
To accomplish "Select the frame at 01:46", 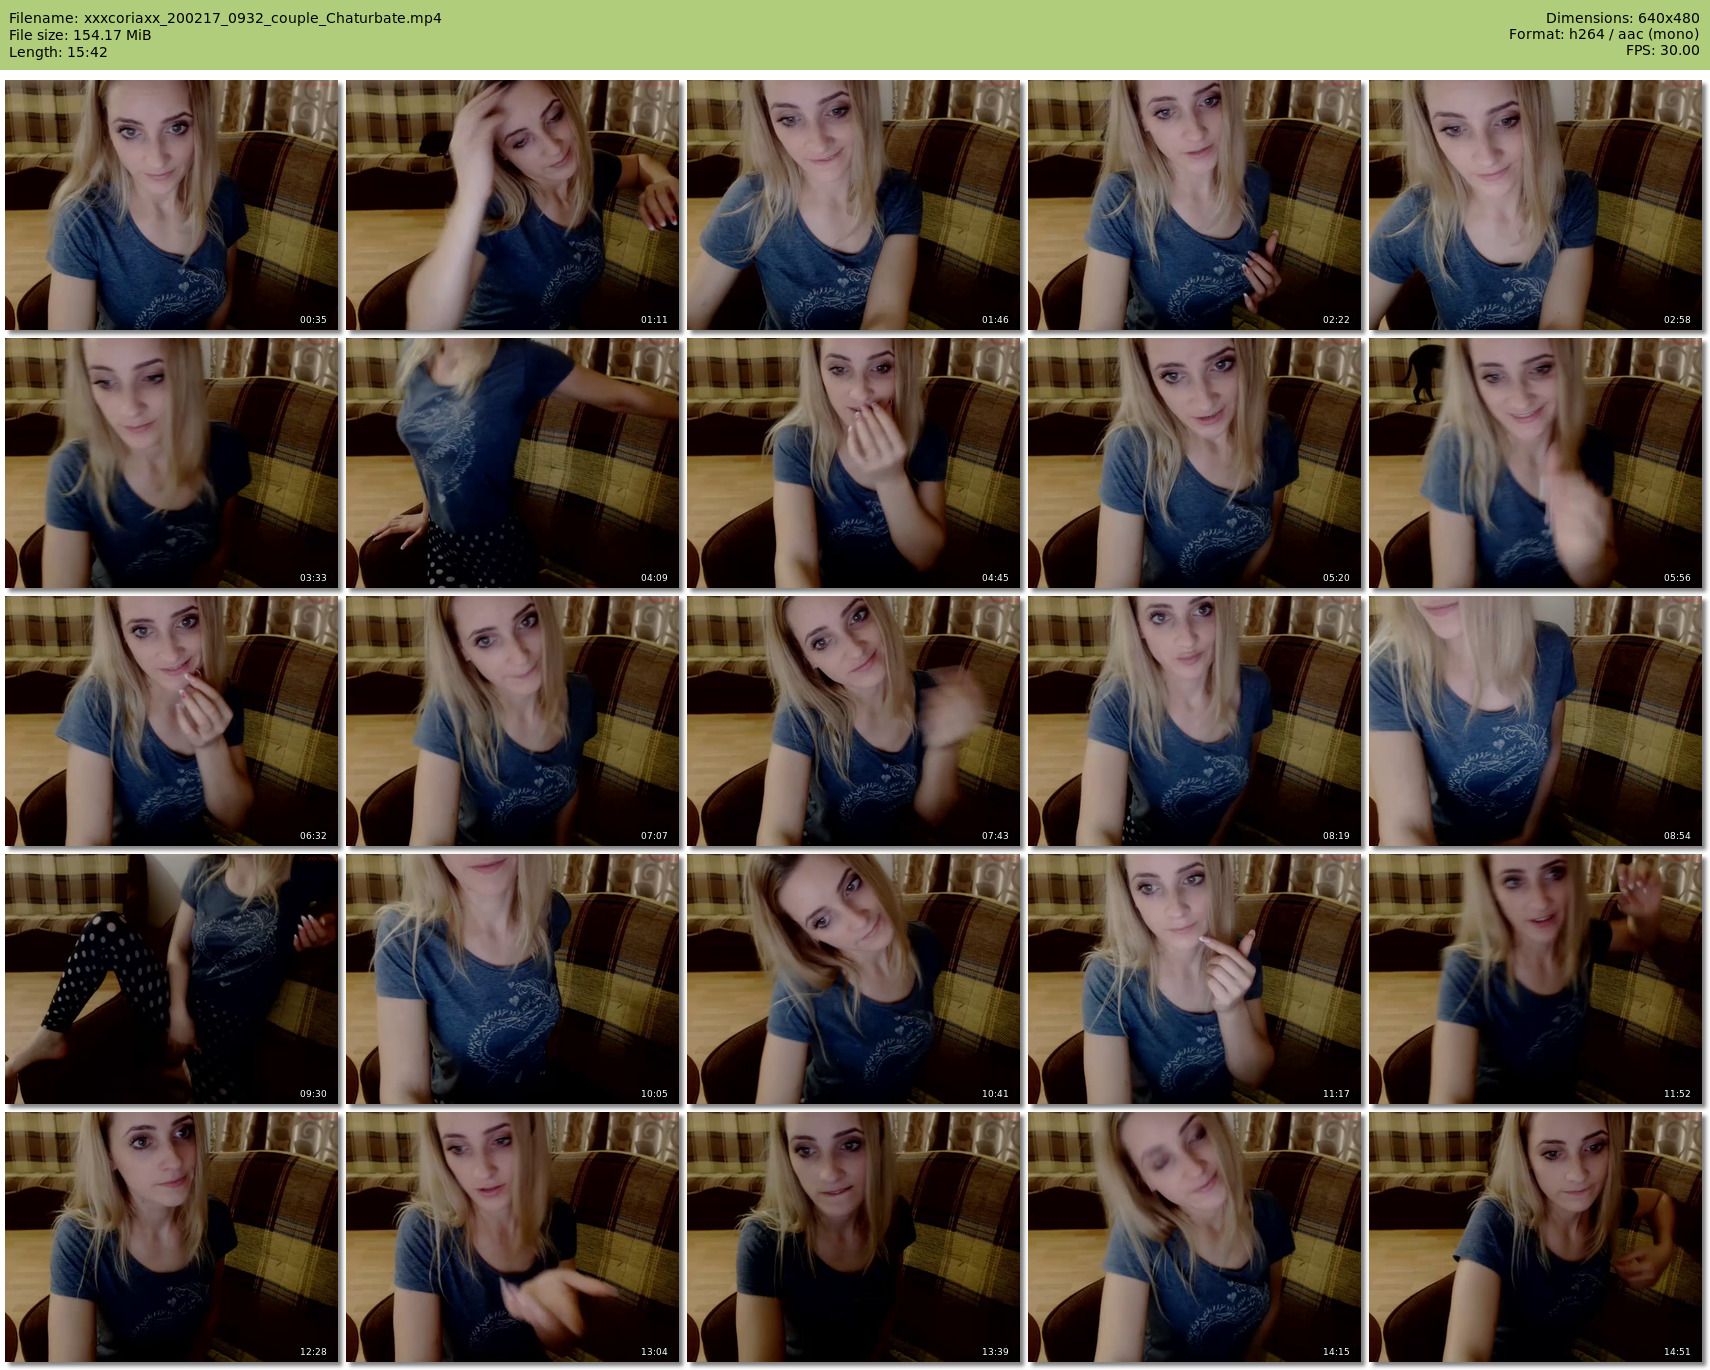I will click(854, 205).
